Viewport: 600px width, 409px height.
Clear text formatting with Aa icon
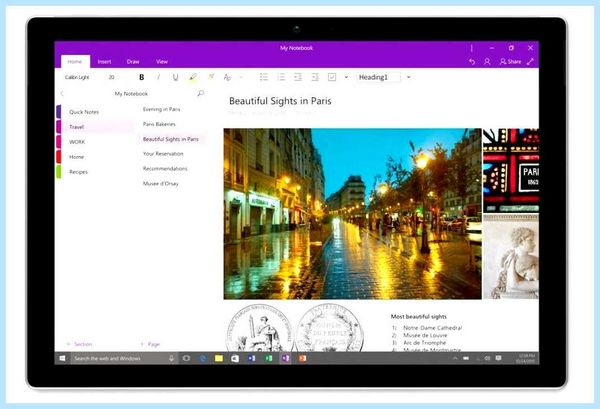pyautogui.click(x=227, y=77)
